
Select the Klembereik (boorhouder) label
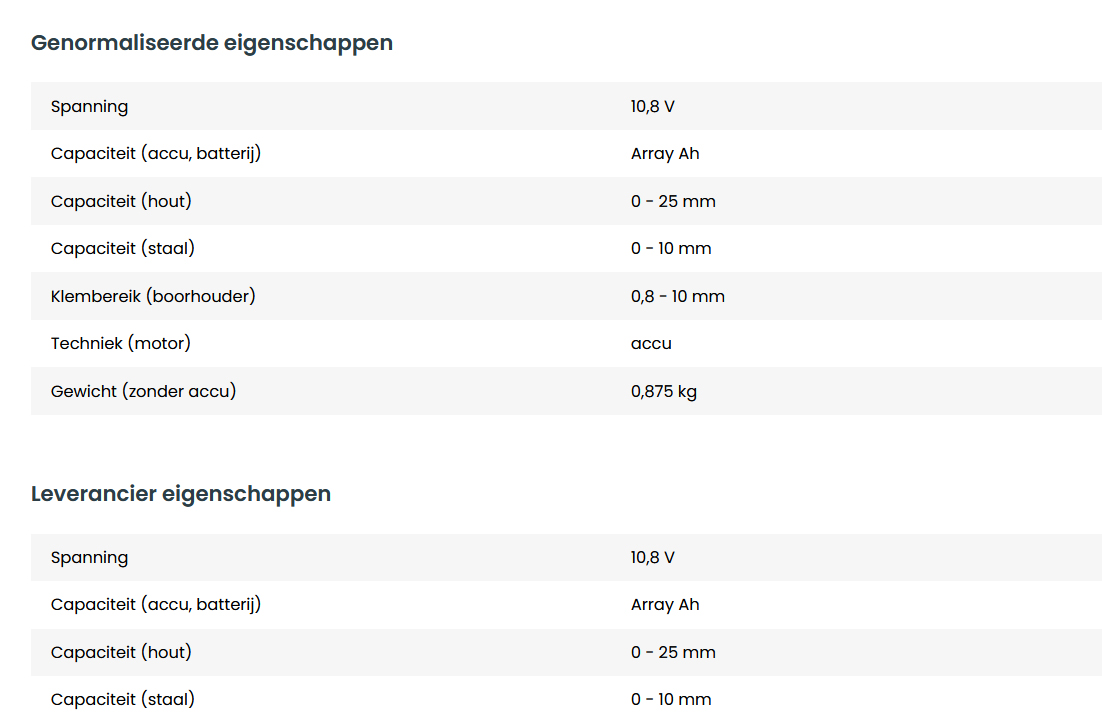(x=153, y=296)
